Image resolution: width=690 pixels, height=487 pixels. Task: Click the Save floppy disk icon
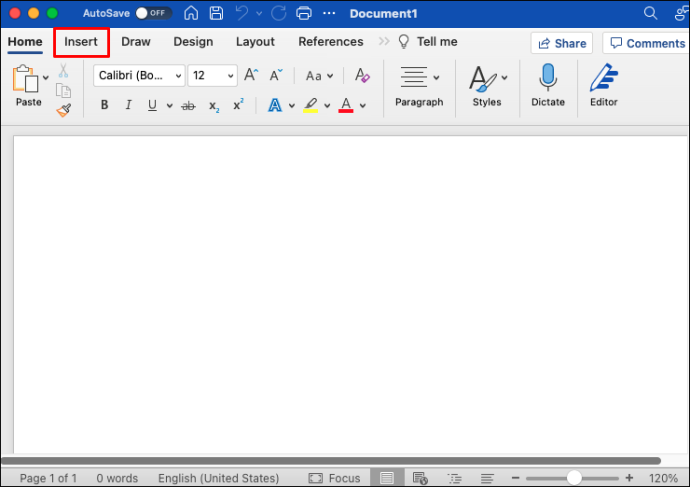pyautogui.click(x=216, y=13)
